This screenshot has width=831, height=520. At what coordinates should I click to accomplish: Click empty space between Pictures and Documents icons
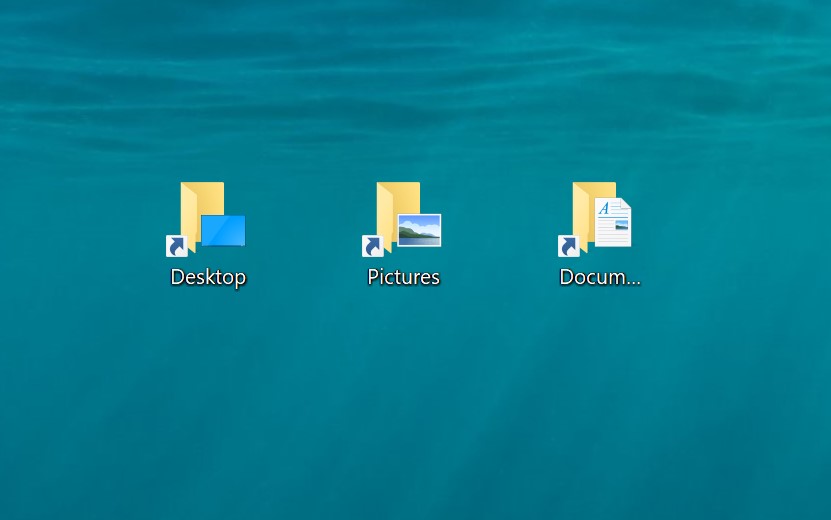pos(502,225)
